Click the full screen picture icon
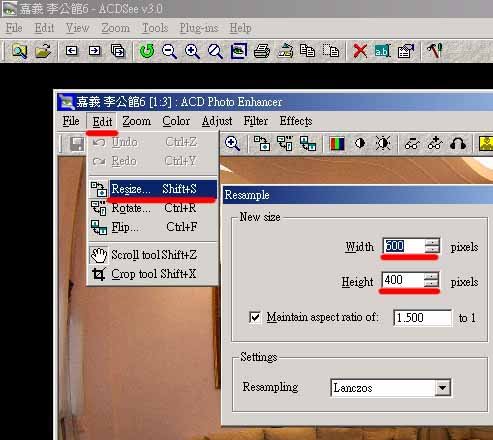This screenshot has height=440, width=493. (239, 51)
